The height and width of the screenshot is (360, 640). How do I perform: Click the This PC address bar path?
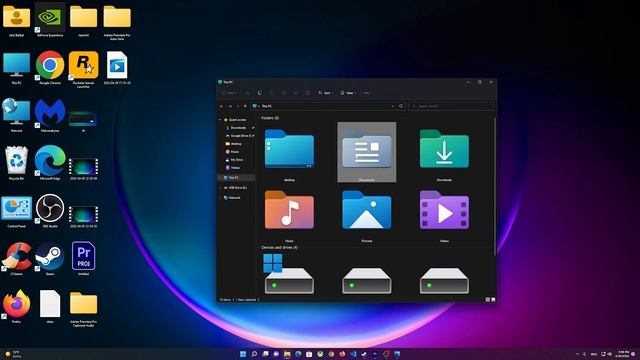(267, 106)
